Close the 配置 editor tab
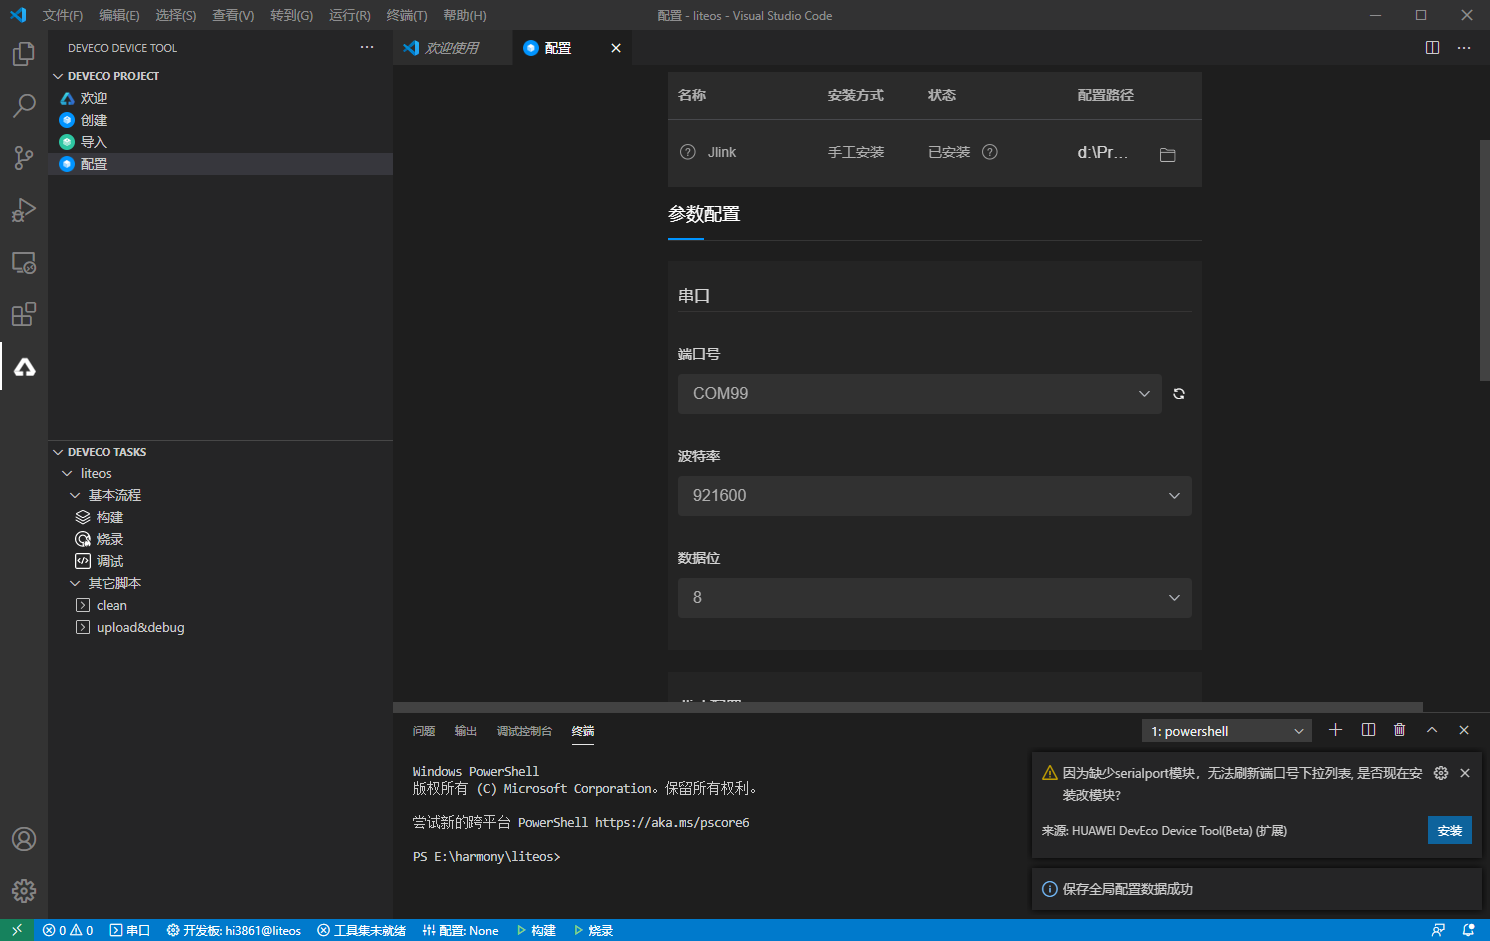This screenshot has height=941, width=1490. (616, 48)
